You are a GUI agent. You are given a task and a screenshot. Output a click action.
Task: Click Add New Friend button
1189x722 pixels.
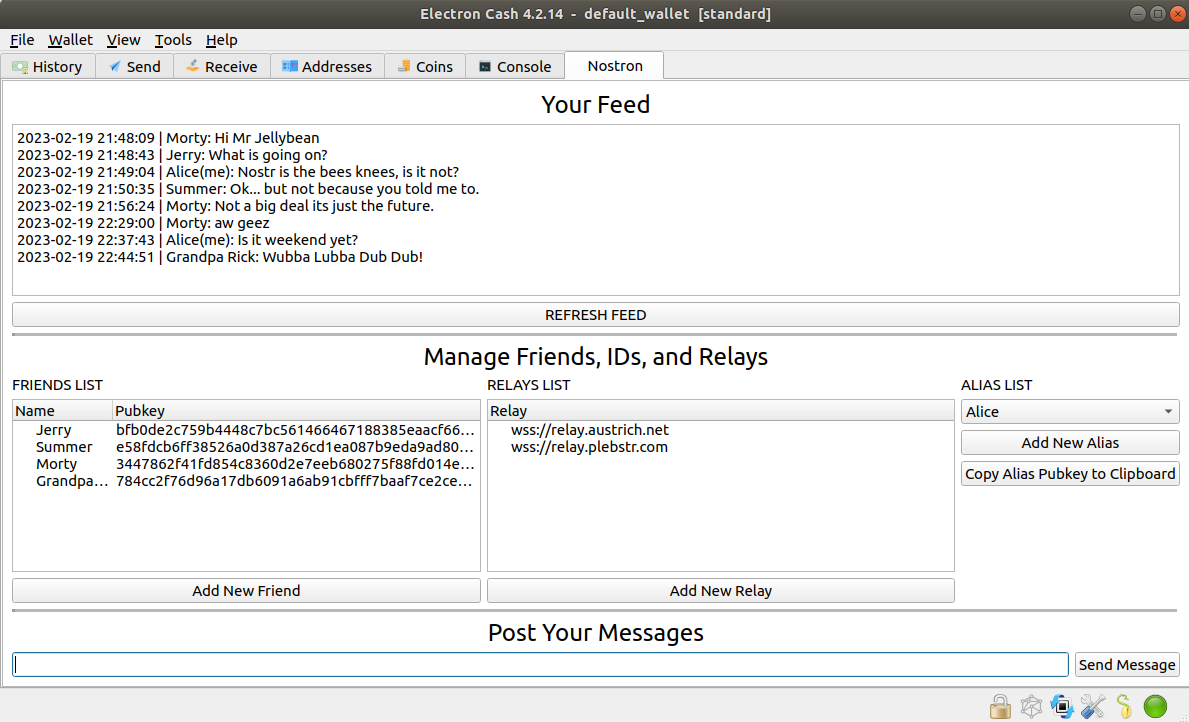(246, 591)
